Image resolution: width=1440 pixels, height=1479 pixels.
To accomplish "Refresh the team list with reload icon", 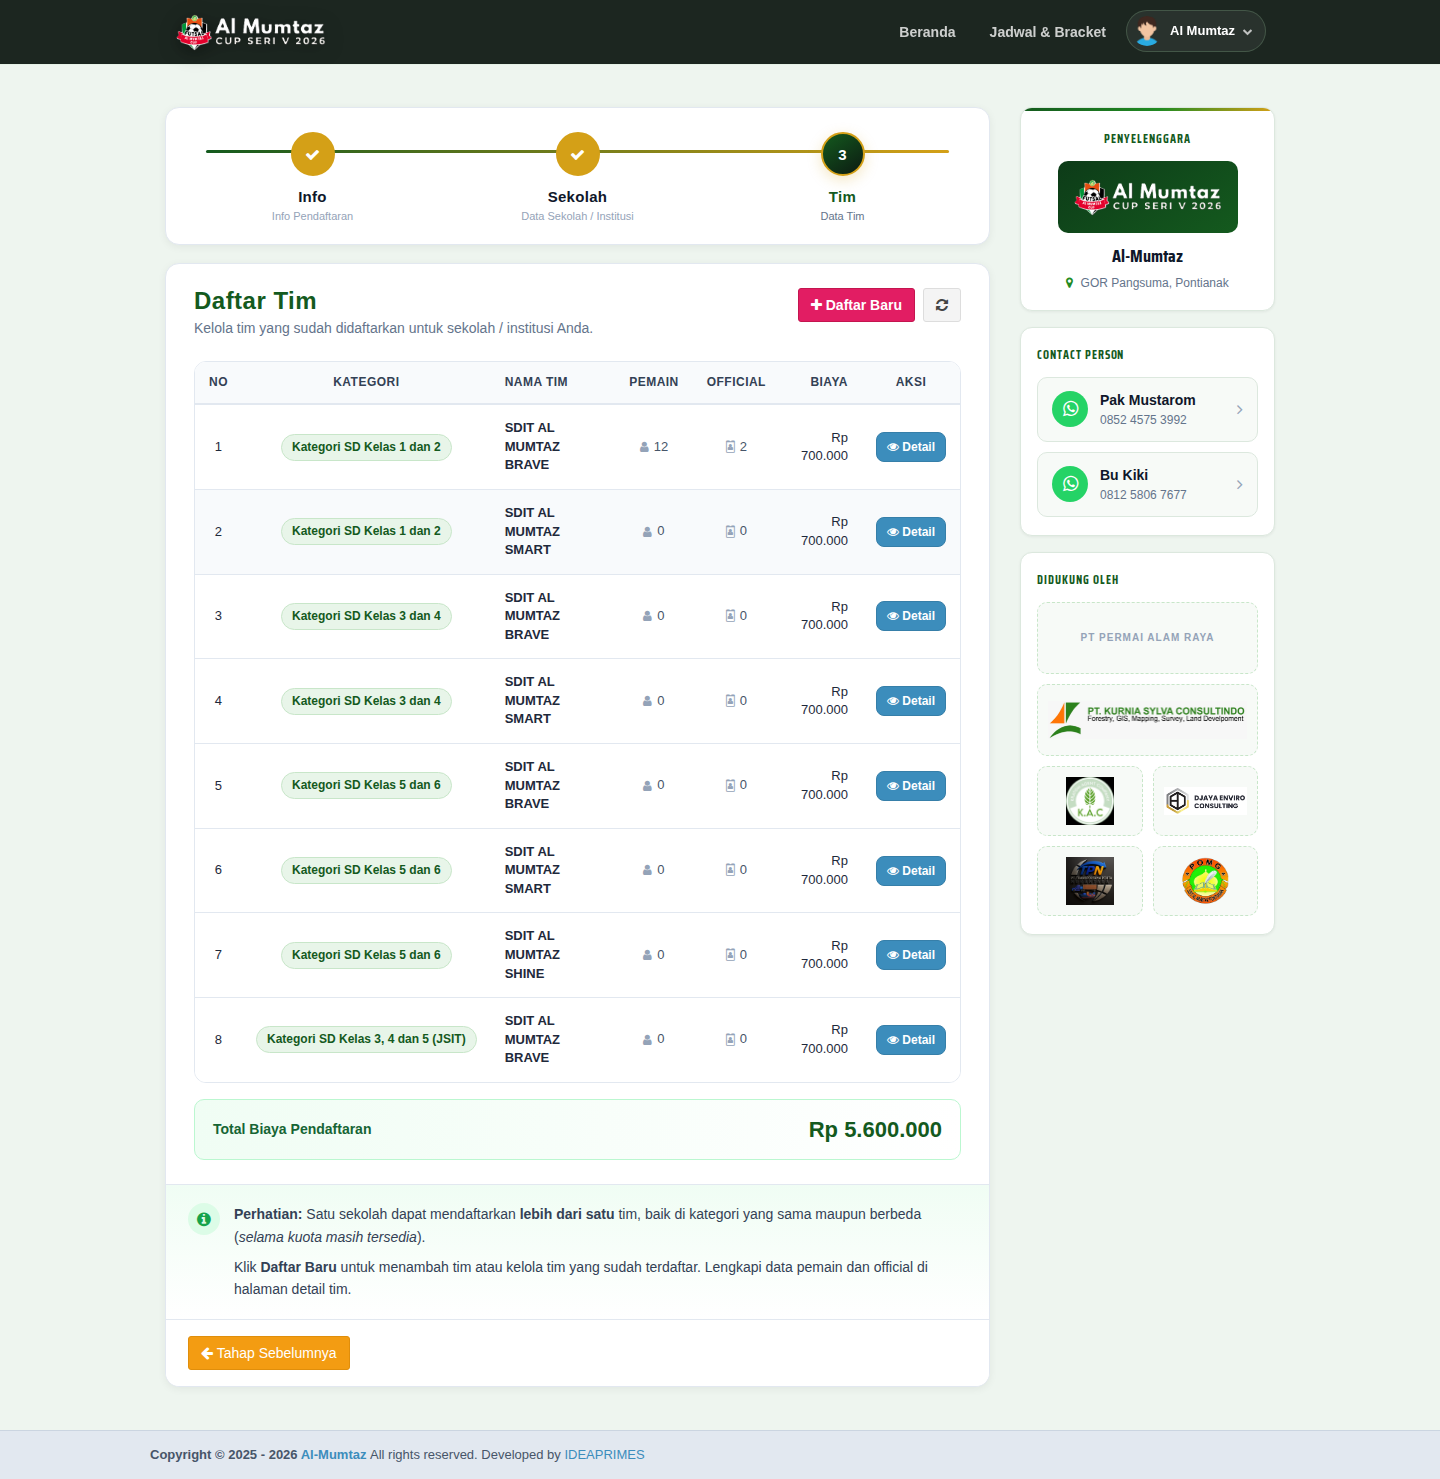I will coord(941,305).
